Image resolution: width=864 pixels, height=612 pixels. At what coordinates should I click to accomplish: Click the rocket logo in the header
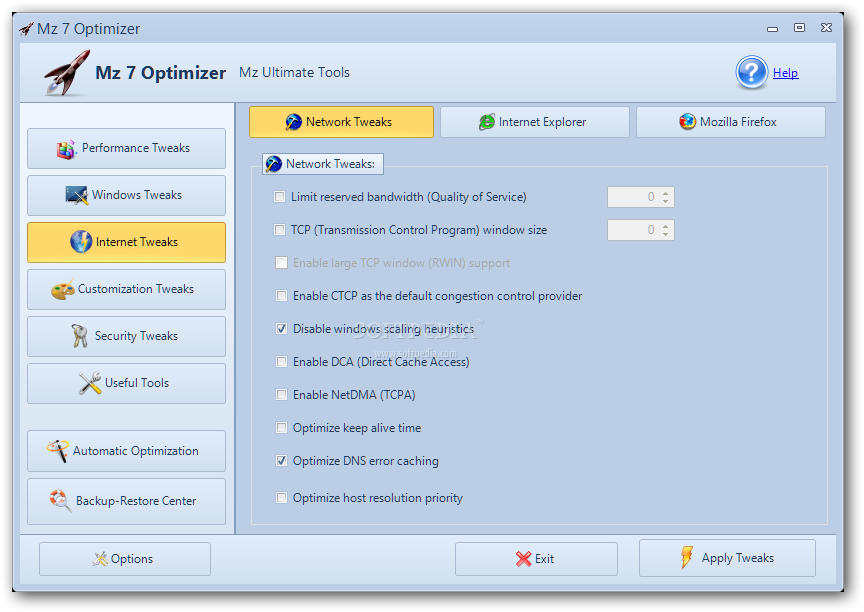click(67, 73)
